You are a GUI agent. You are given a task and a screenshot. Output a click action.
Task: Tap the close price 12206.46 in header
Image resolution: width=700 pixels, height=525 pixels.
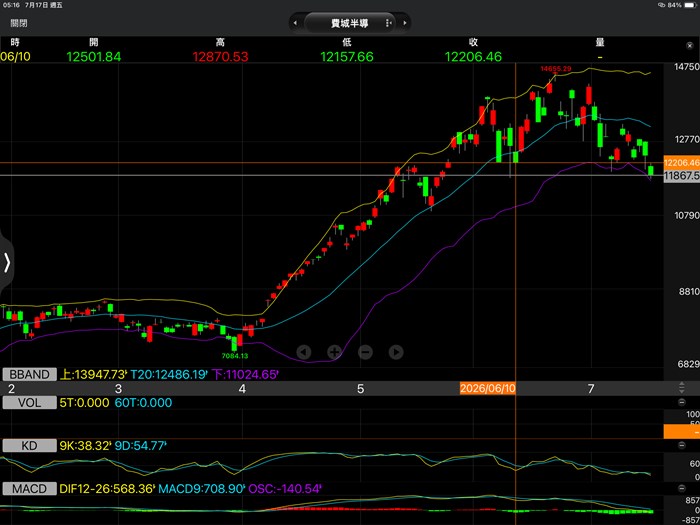tap(473, 57)
